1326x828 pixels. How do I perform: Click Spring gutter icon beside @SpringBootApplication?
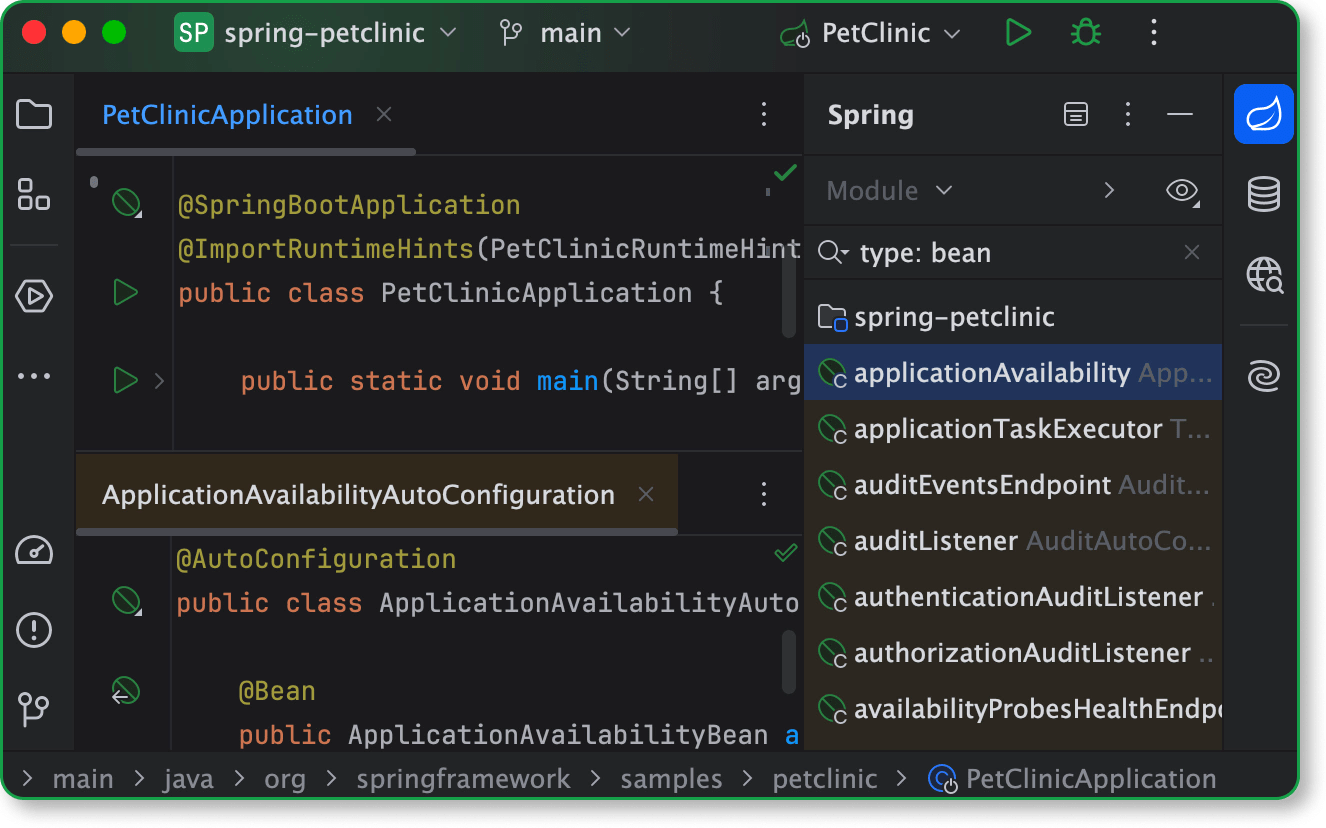[x=125, y=204]
